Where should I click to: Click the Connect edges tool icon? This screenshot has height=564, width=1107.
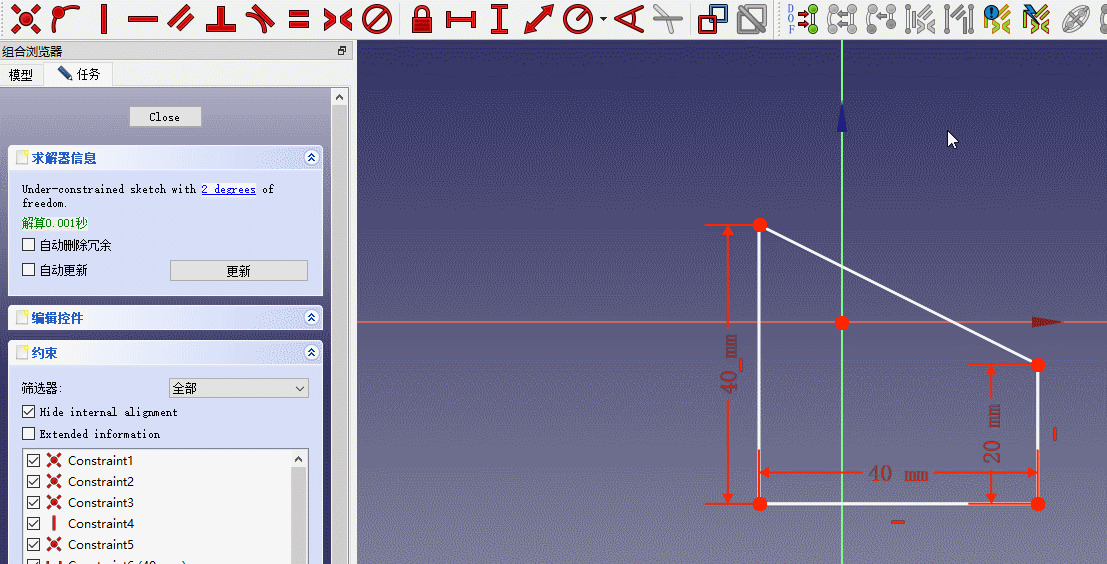(880, 19)
